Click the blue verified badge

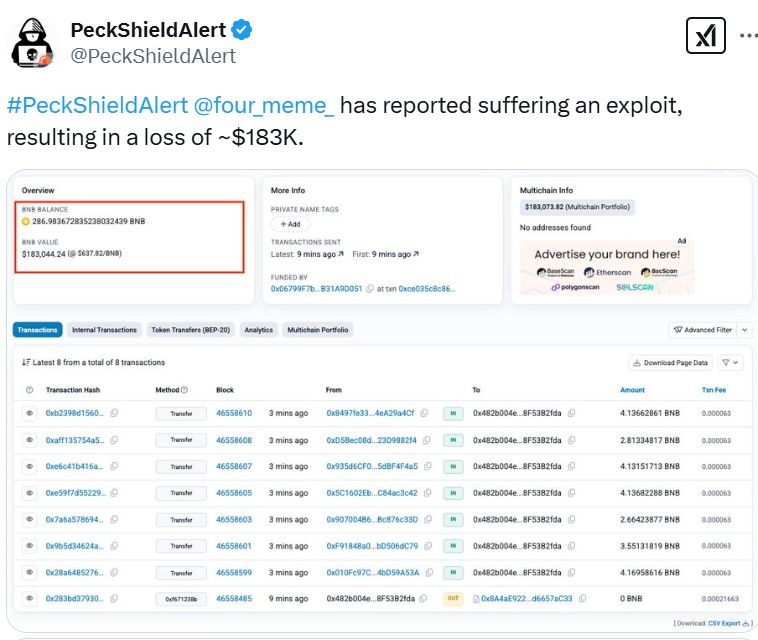pos(243,30)
